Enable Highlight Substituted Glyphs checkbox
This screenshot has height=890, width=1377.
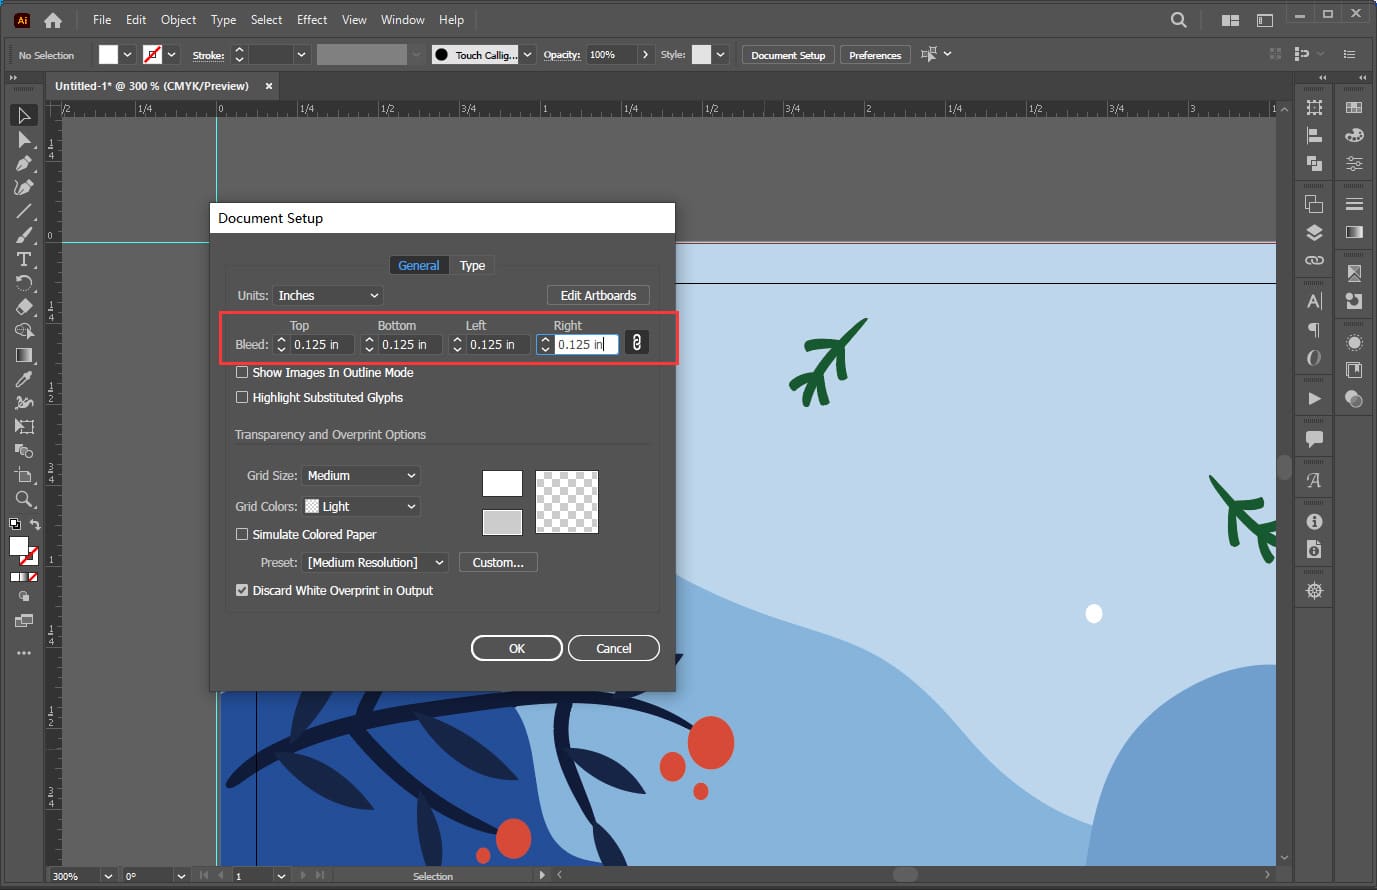242,397
